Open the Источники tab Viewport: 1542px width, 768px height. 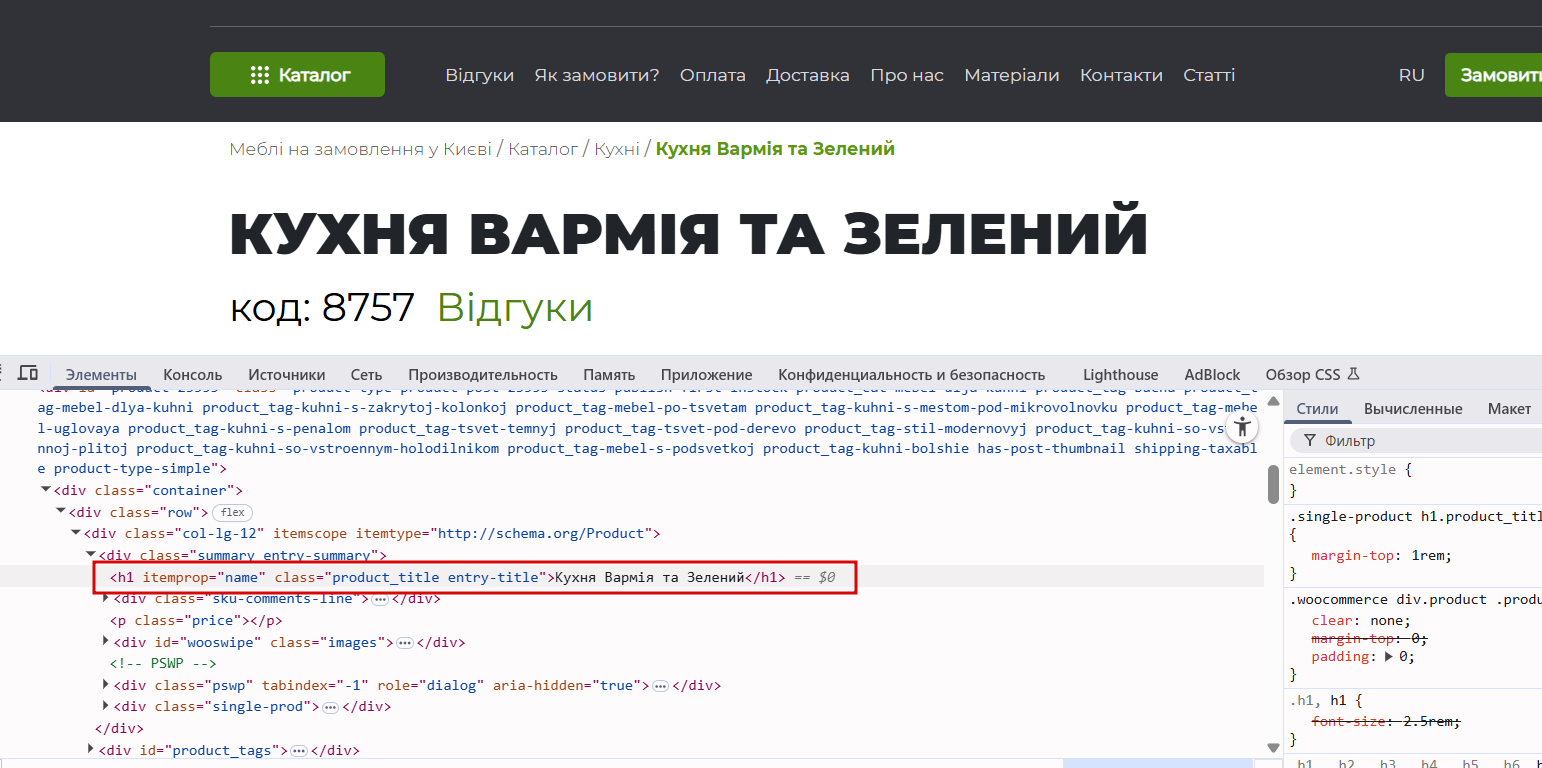[287, 375]
